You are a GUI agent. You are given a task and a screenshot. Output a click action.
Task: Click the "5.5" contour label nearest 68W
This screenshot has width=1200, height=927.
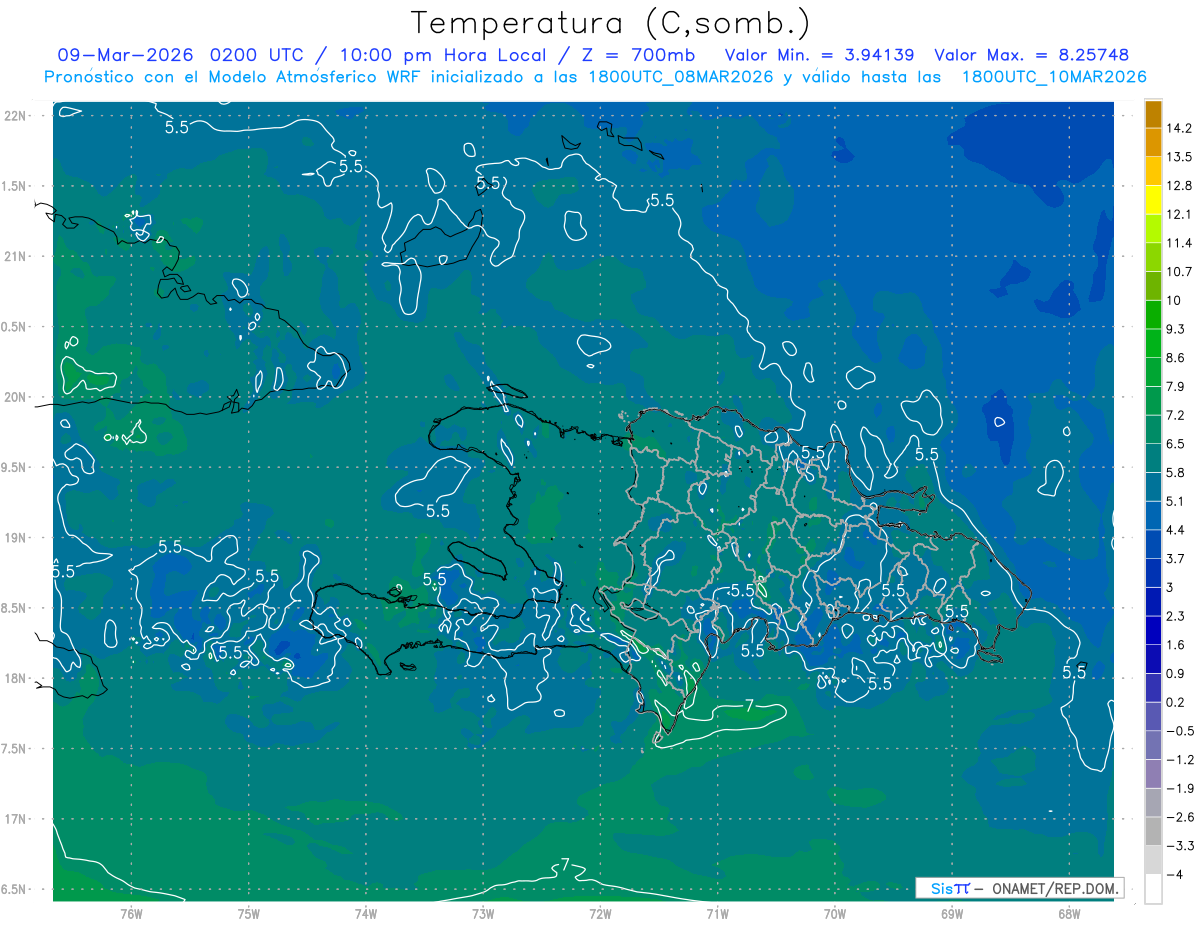pyautogui.click(x=1074, y=672)
